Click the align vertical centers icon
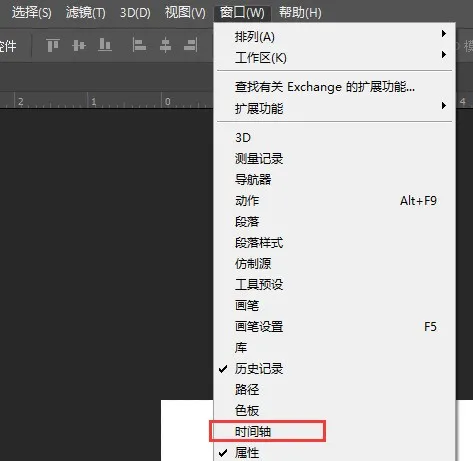The image size is (473, 461). tap(79, 45)
